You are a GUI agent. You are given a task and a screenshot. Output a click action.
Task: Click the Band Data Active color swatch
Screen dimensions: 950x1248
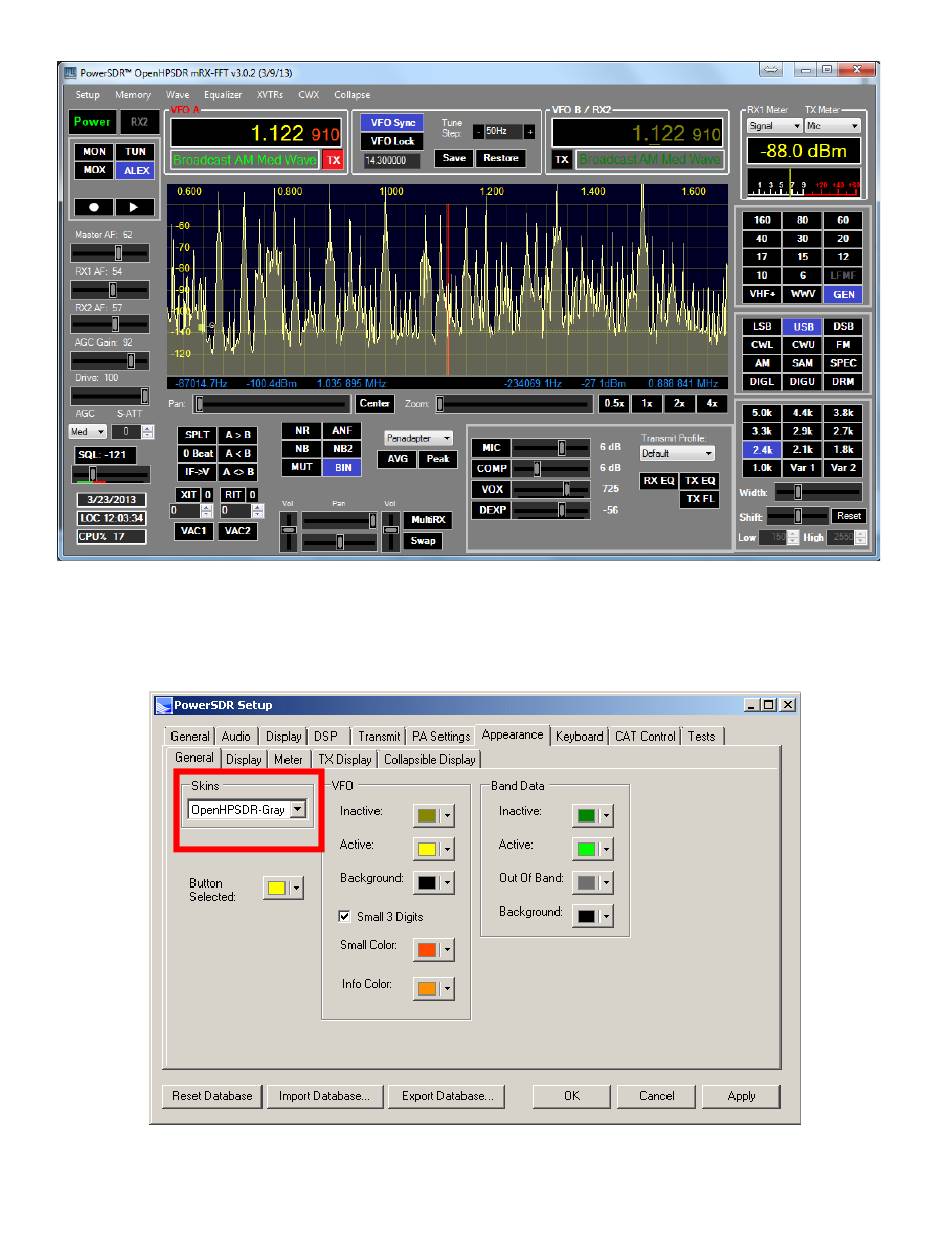tap(586, 849)
